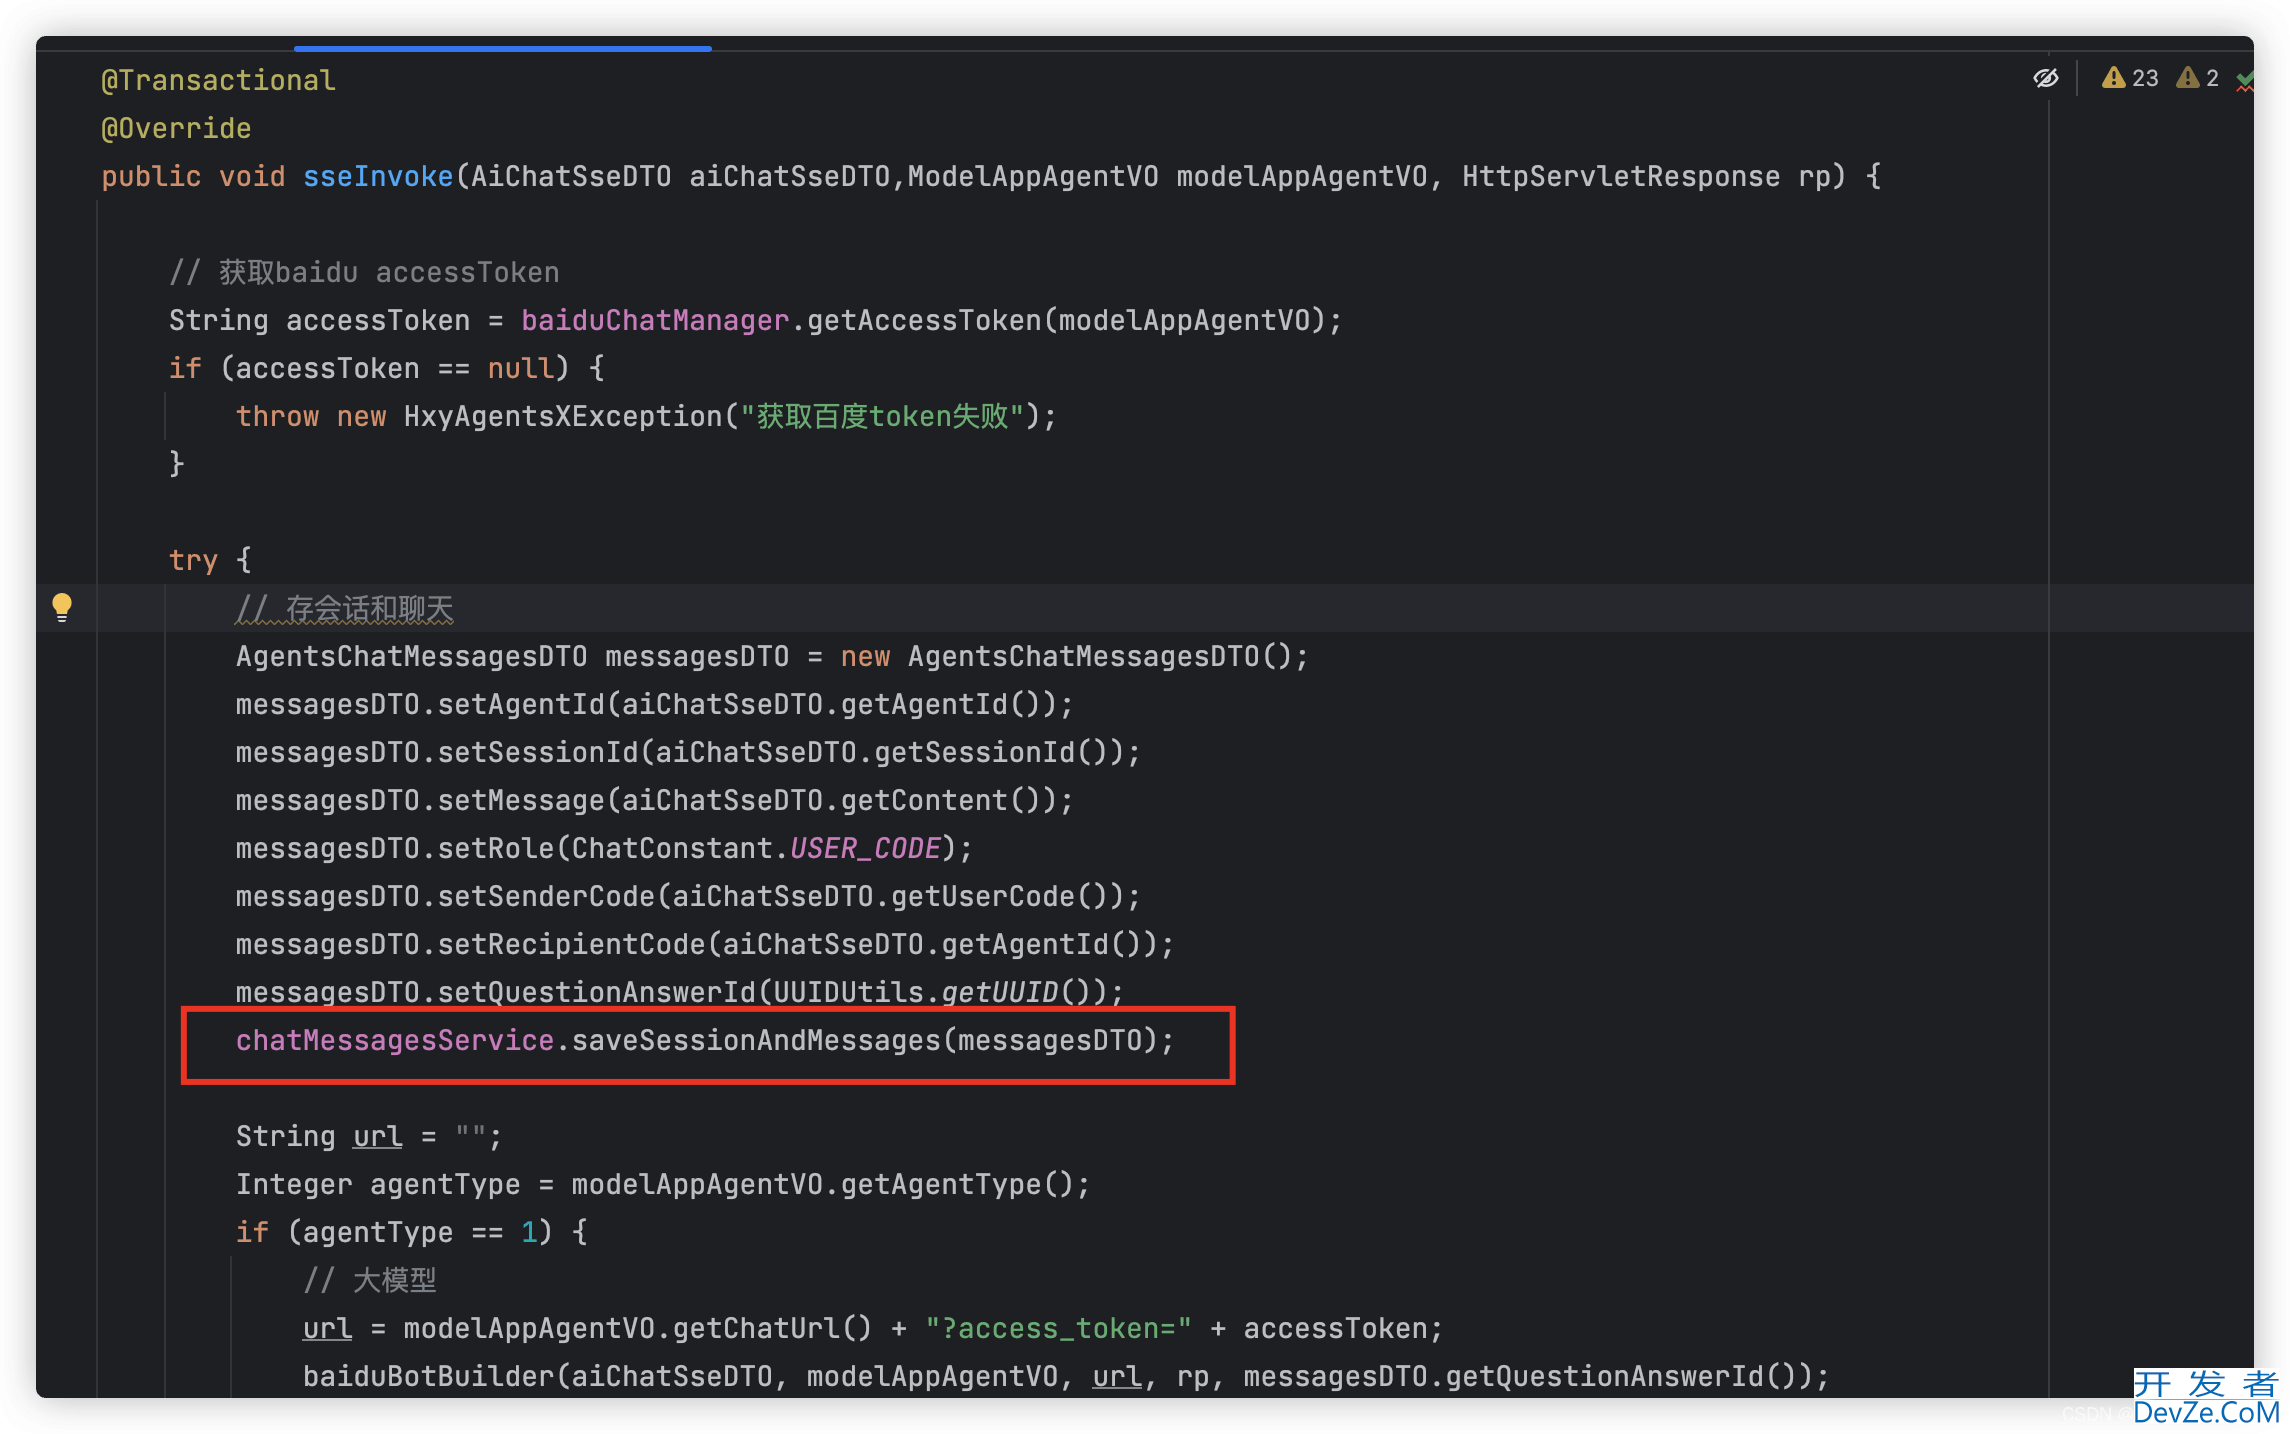Click getAgentType method call
This screenshot has height=1434, width=2290.
(941, 1184)
